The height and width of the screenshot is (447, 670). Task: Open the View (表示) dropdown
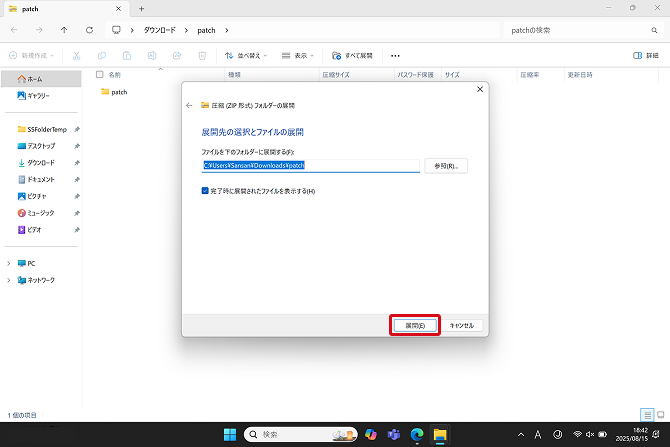298,56
